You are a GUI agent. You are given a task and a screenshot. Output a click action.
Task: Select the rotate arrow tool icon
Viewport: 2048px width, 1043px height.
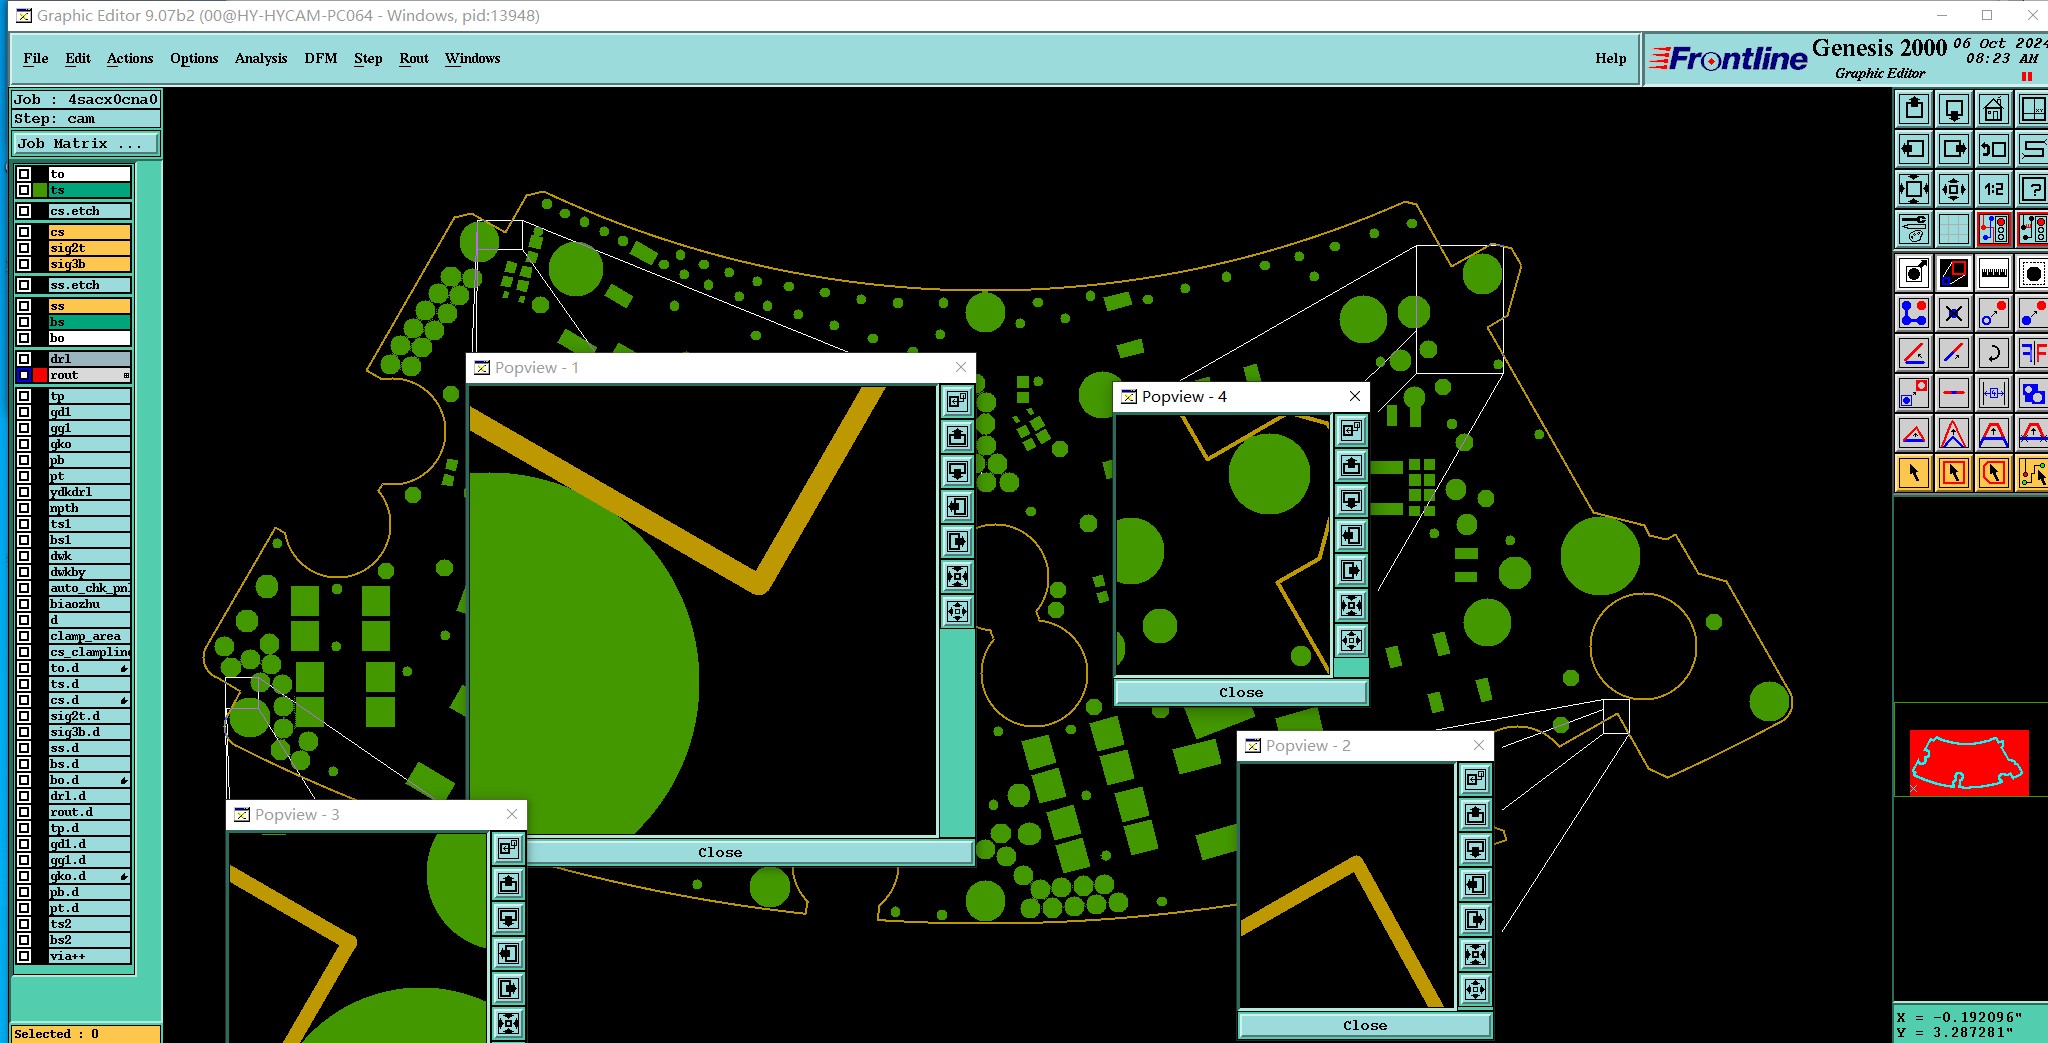click(x=1994, y=353)
